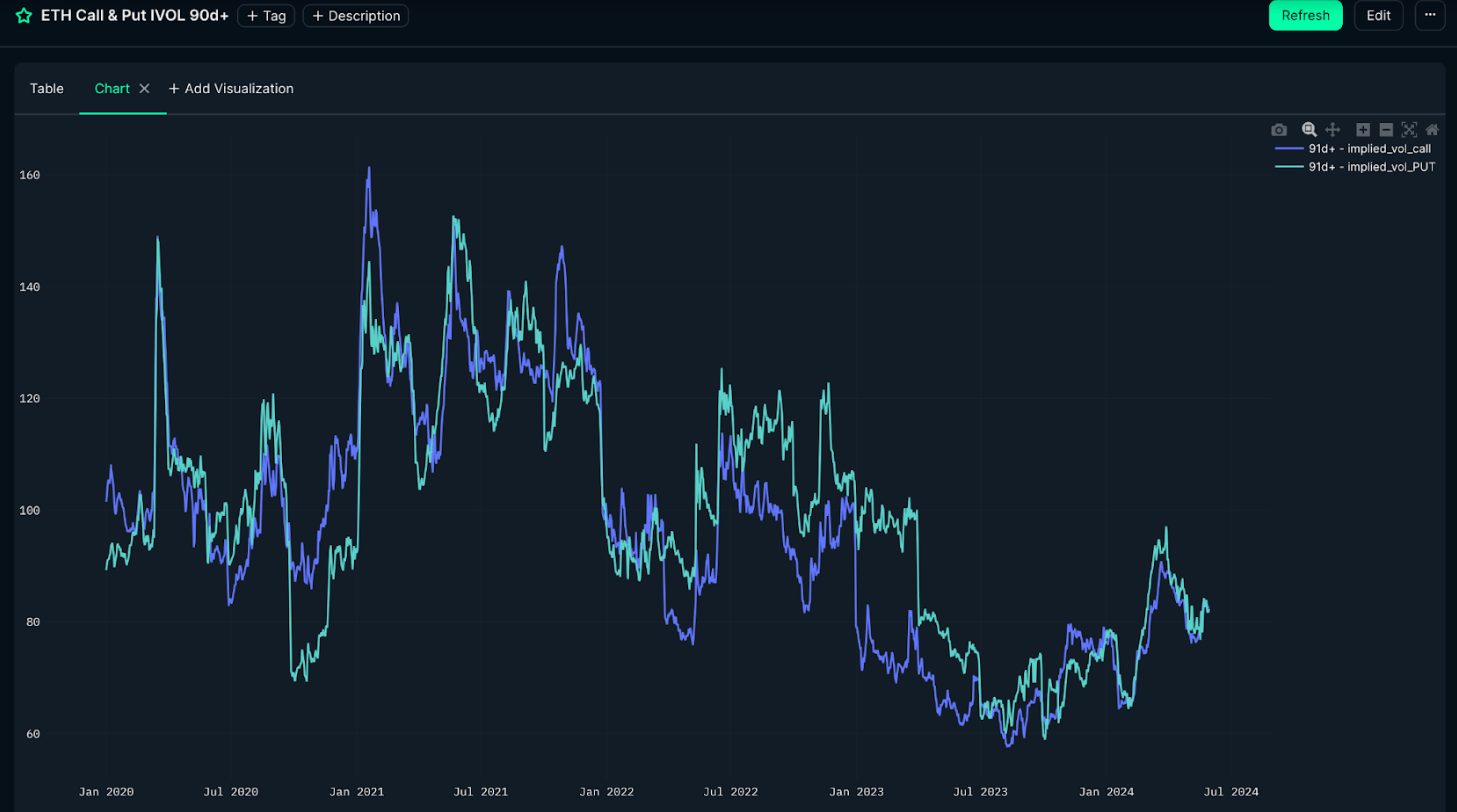Click the Jan 2020 x-axis label
The height and width of the screenshot is (812, 1457).
pyautogui.click(x=106, y=791)
